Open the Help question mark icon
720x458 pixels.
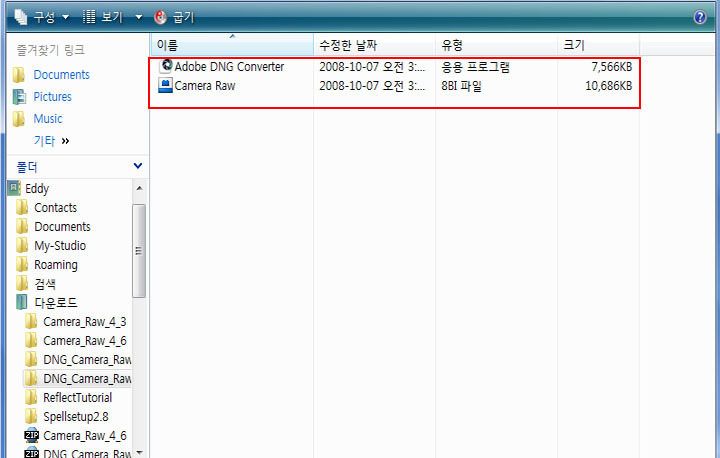[x=700, y=17]
